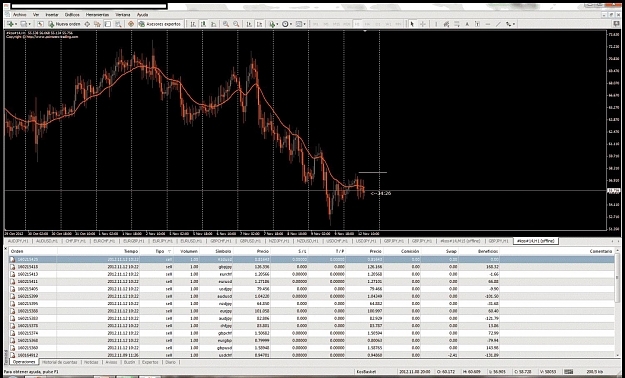Toggle the H4 timeframe button
This screenshot has width=625, height=378.
(367, 24)
